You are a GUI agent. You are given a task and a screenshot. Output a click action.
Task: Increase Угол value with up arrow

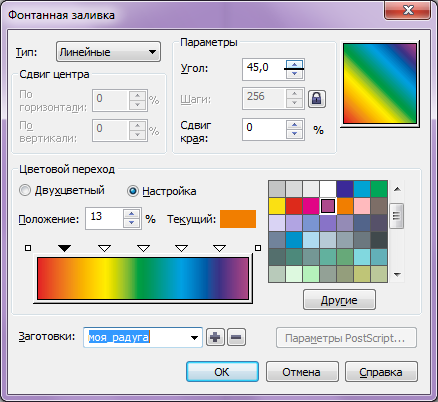(x=294, y=64)
